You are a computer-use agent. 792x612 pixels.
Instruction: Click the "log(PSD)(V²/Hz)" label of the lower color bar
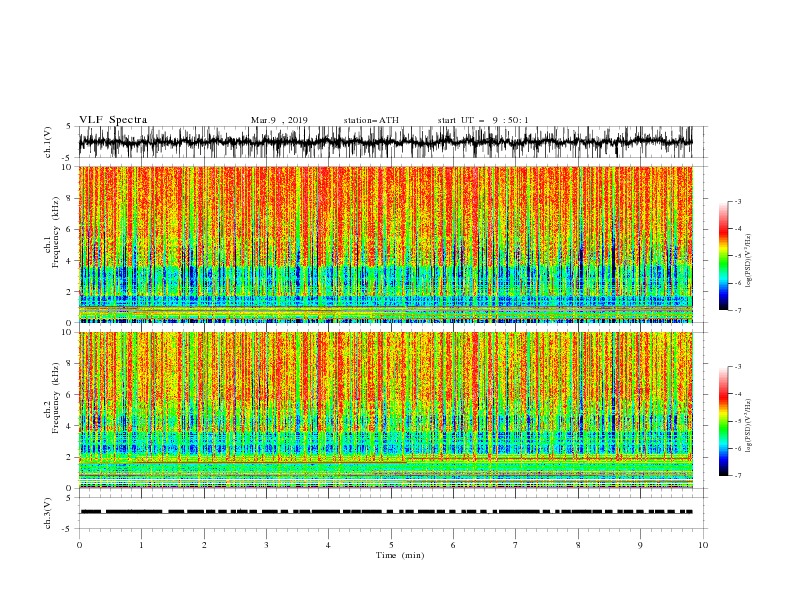tap(749, 426)
